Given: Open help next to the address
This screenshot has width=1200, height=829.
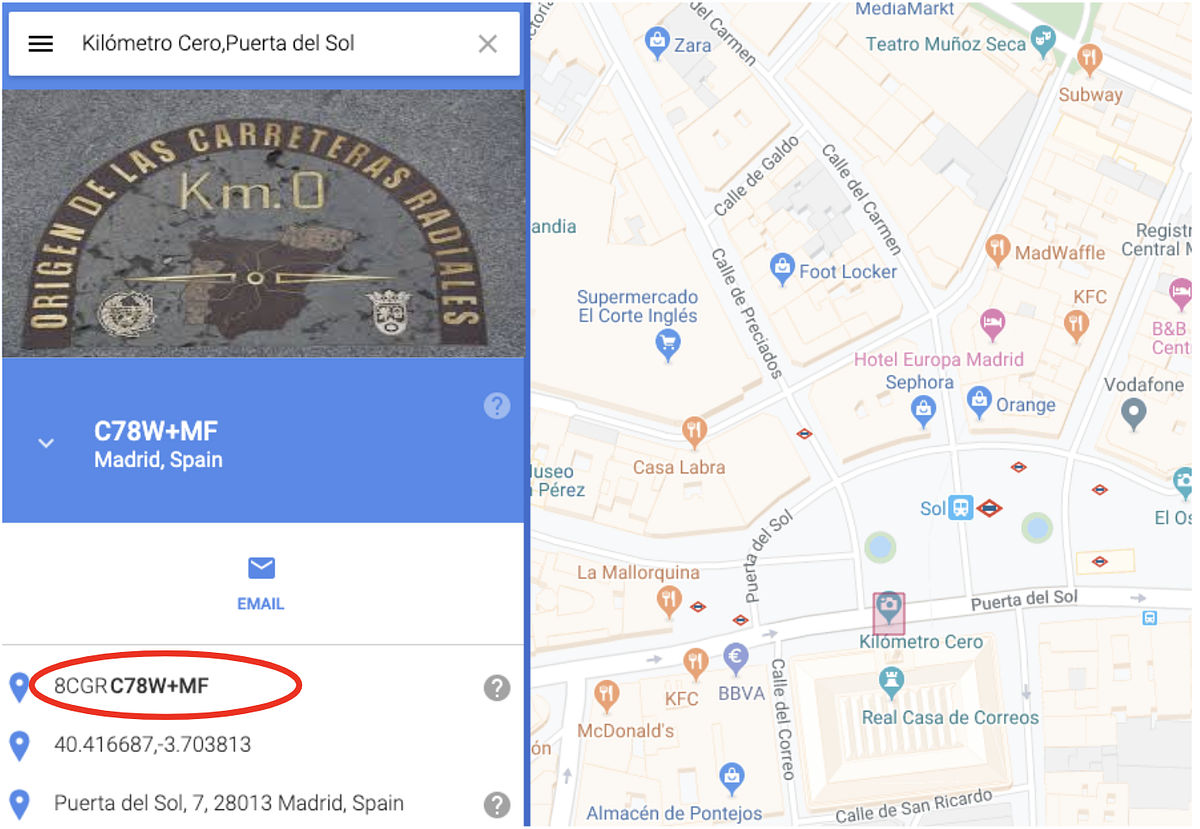Looking at the screenshot, I should click(497, 804).
